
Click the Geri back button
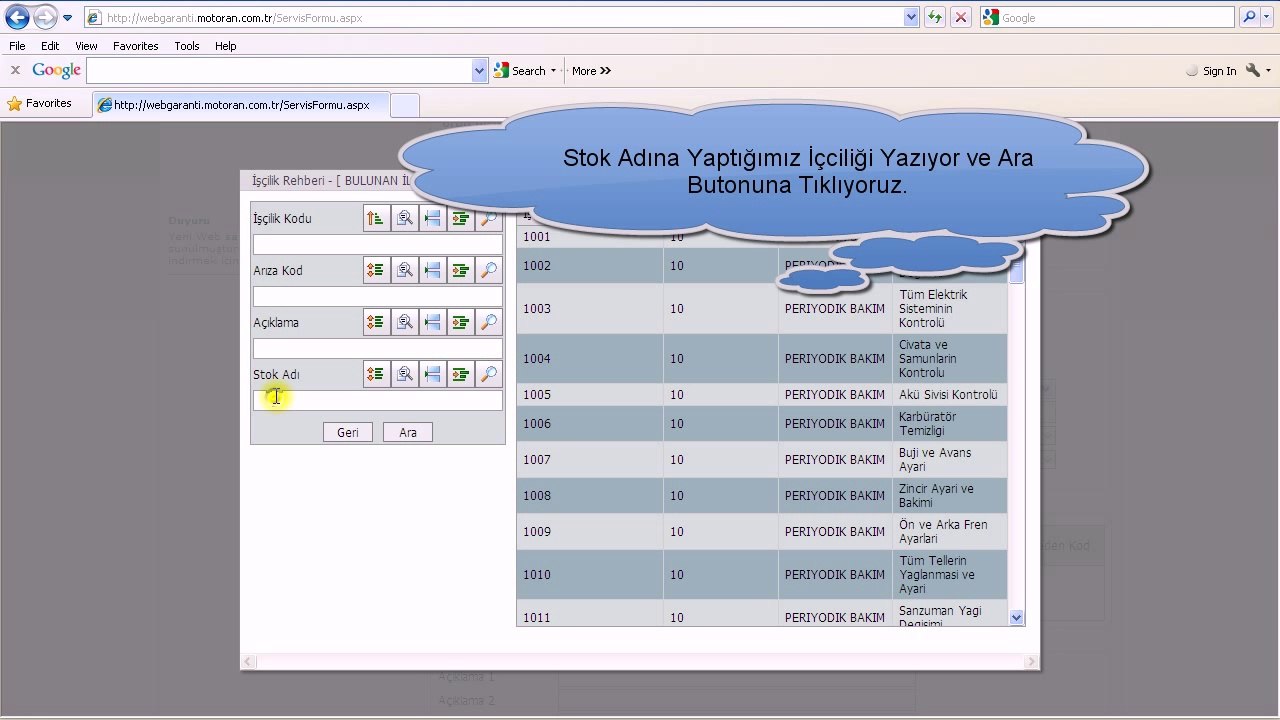347,432
